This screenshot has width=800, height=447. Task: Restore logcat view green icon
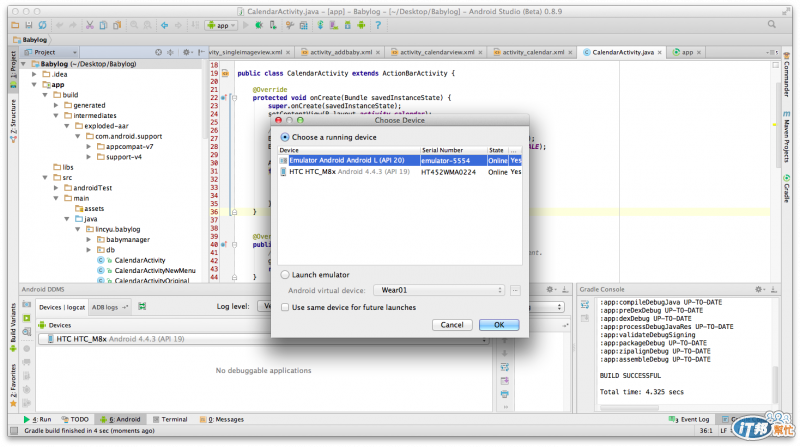pos(142,306)
